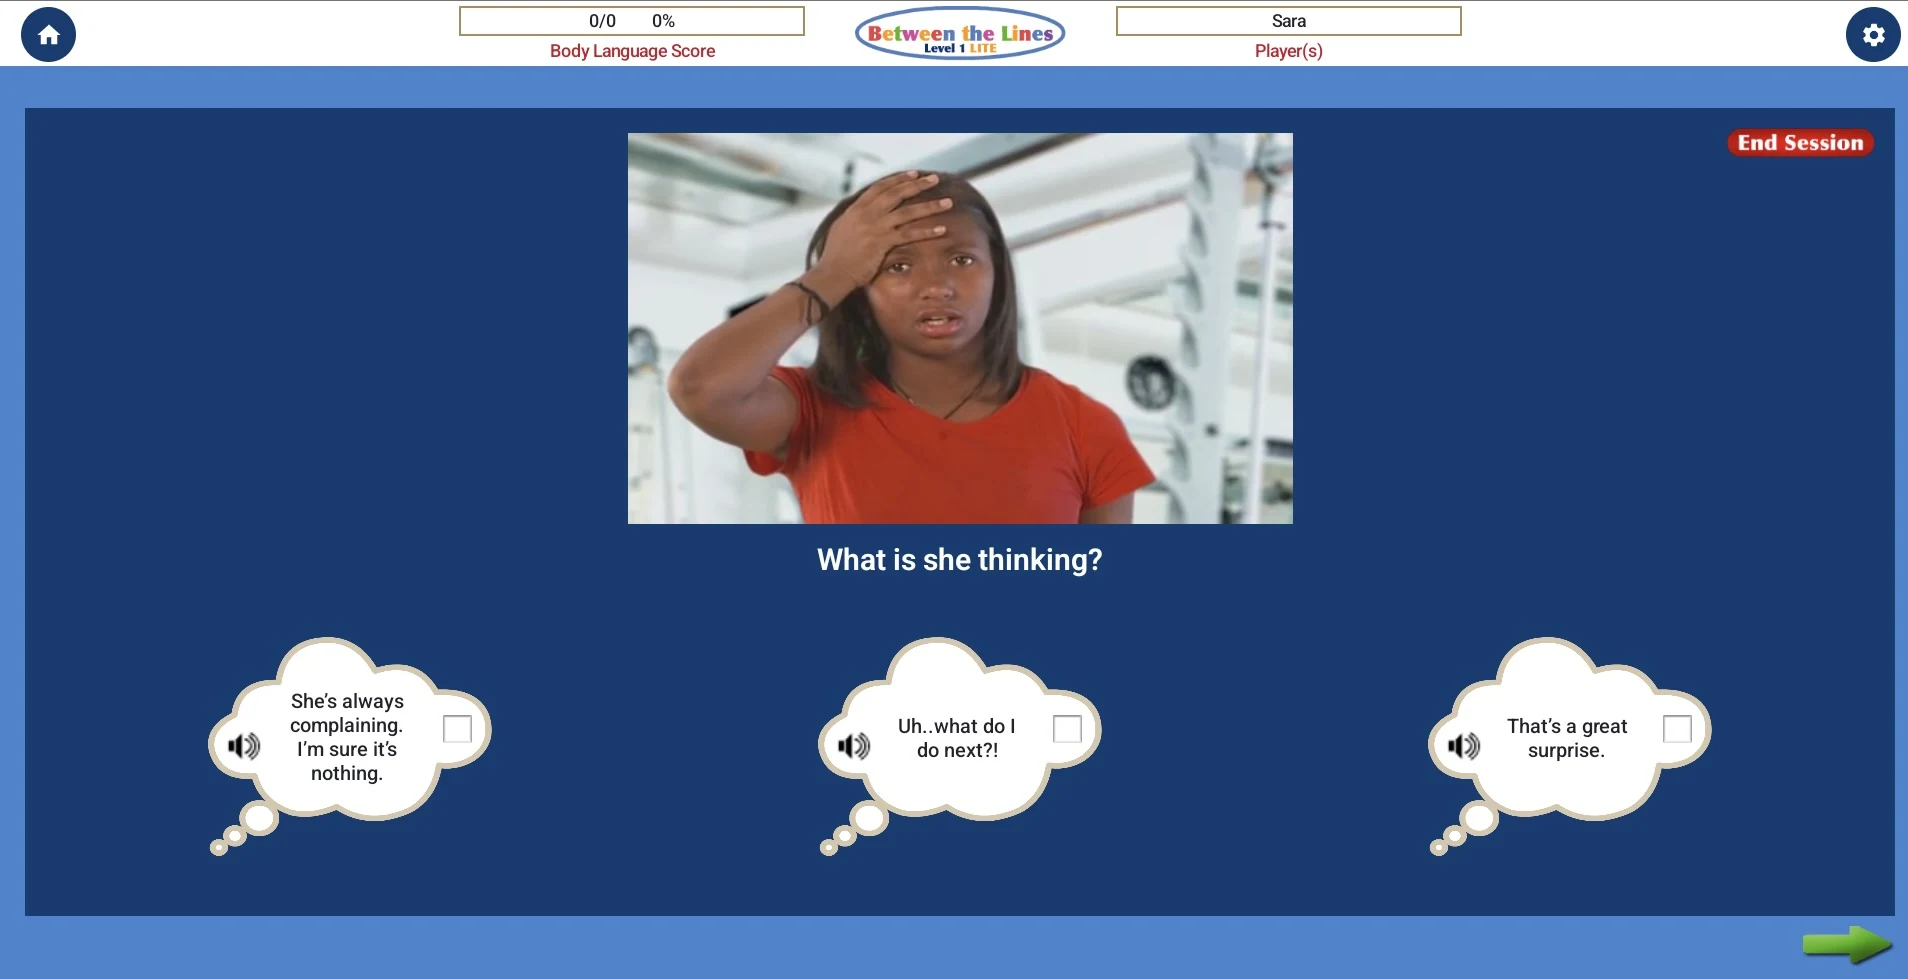1908x979 pixels.
Task: Open the settings gear icon
Action: click(1873, 35)
